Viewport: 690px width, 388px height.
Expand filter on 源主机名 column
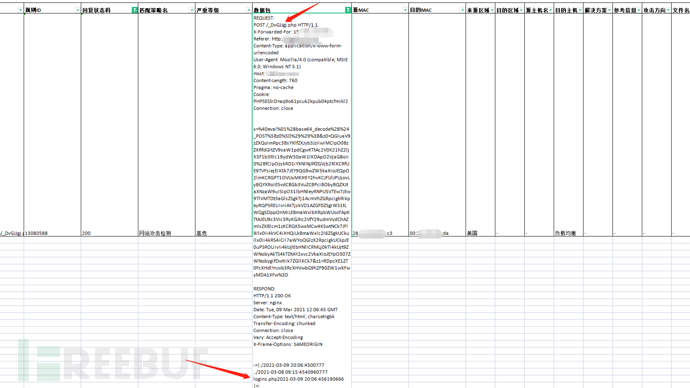[551, 10]
